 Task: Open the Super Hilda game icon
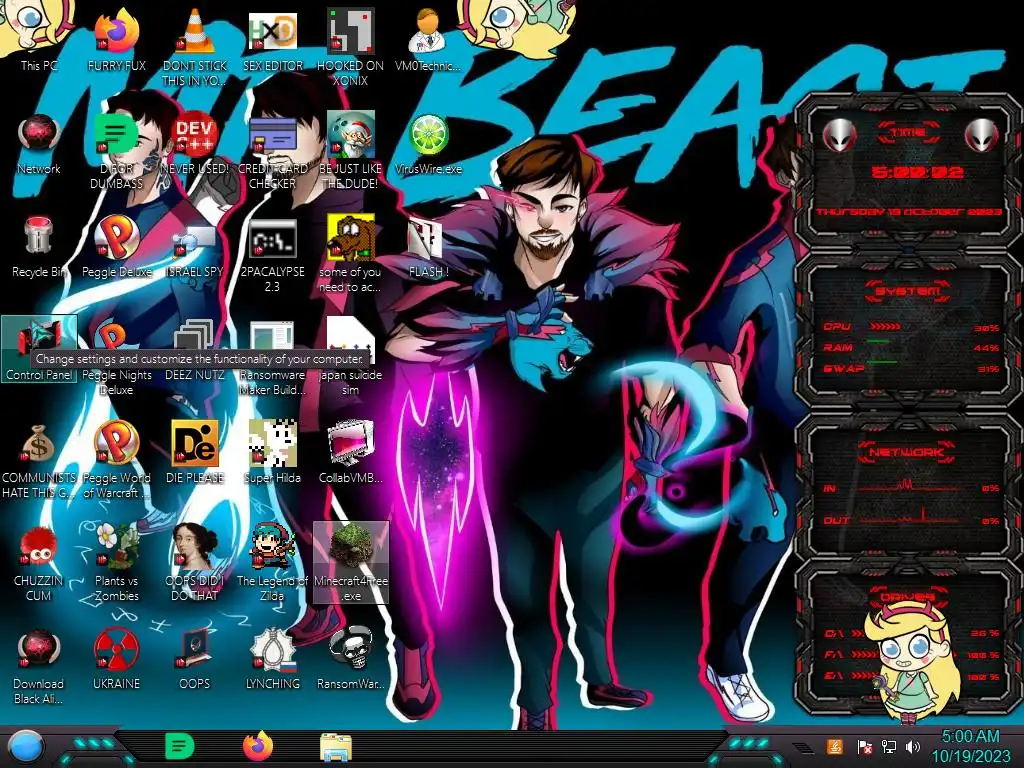tap(272, 451)
